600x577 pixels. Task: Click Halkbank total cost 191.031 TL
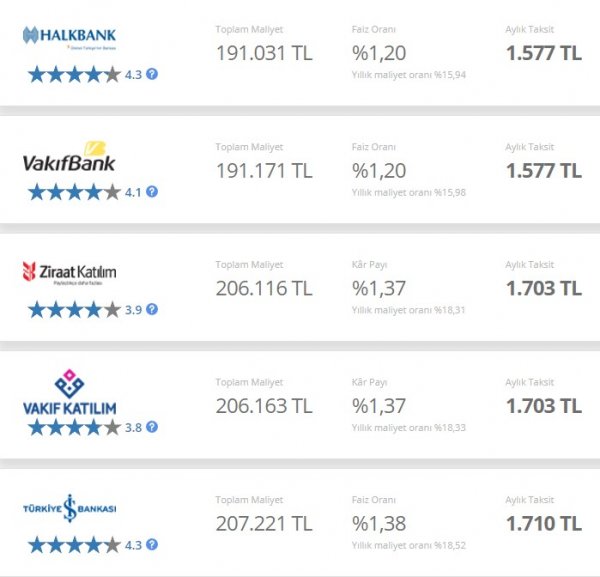coord(264,53)
